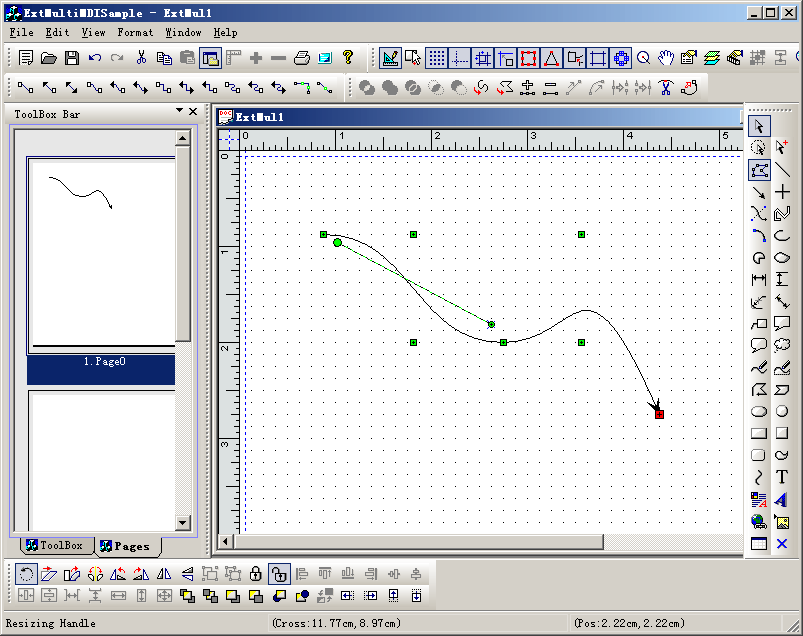Toggle the red square with handles button

pos(529,58)
